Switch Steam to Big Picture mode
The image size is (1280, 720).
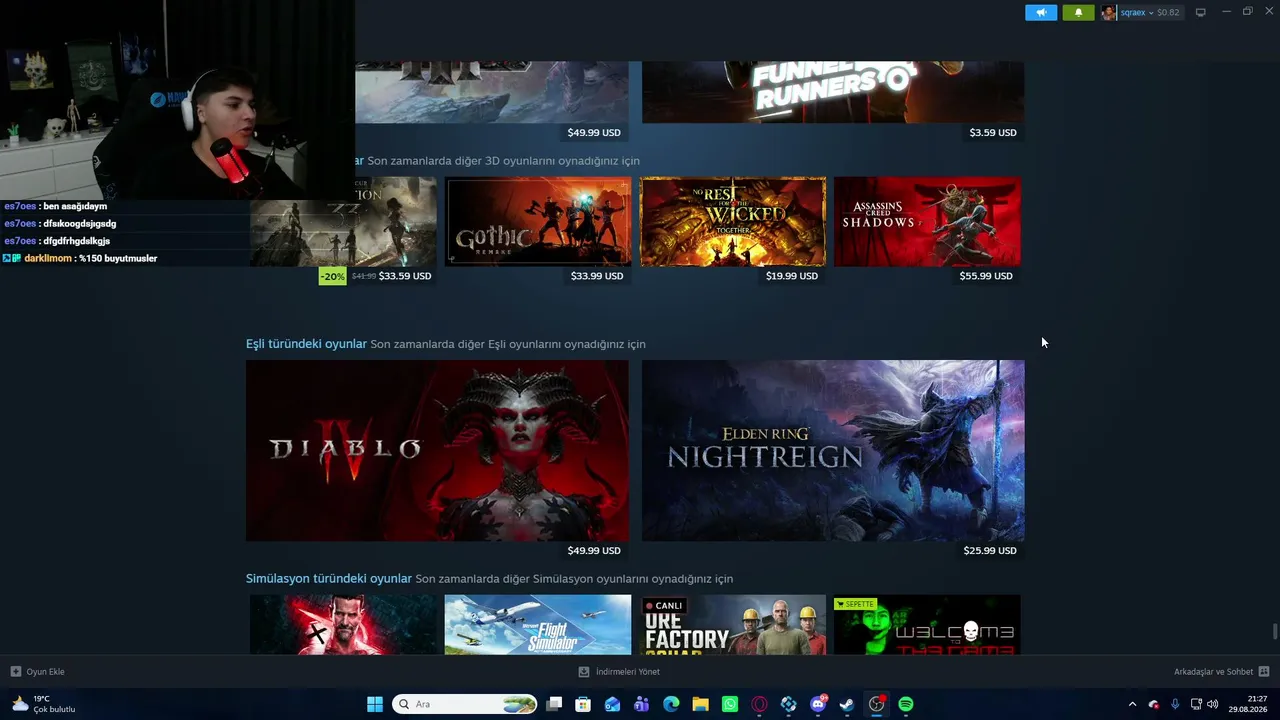click(x=1201, y=13)
